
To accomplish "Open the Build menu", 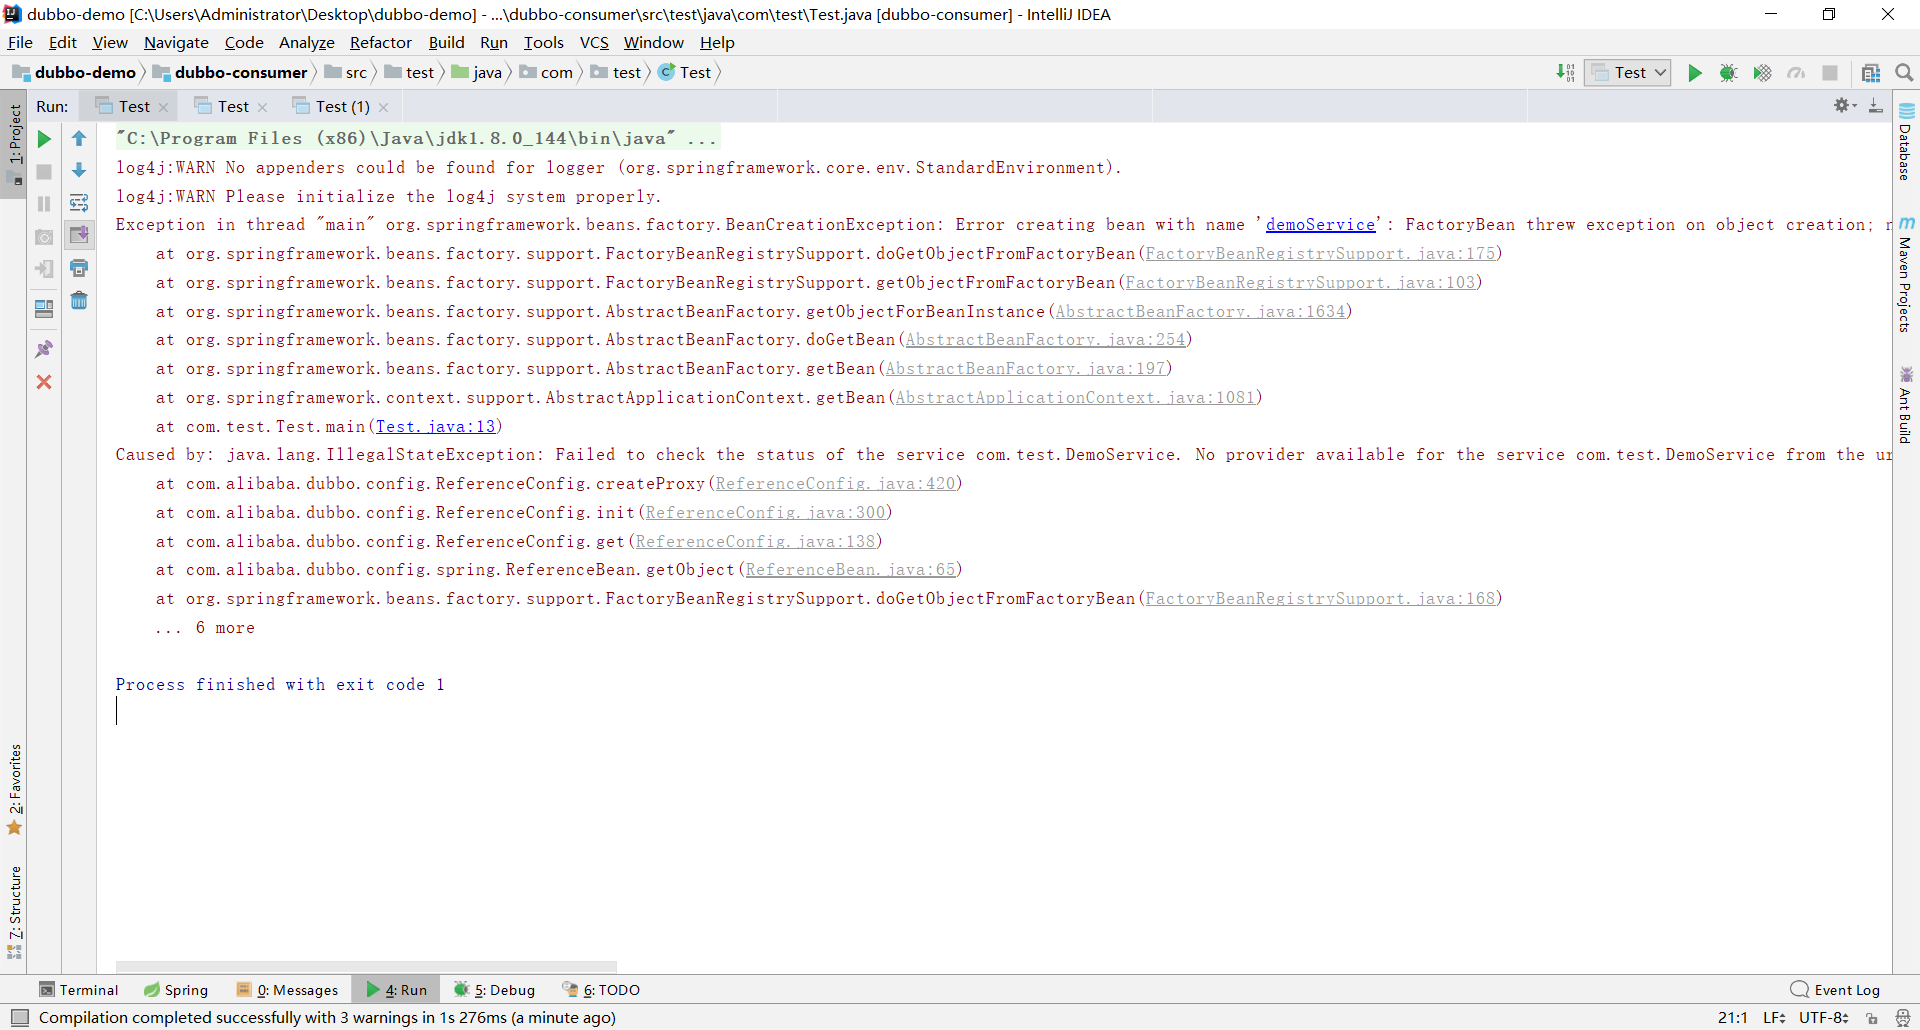I will pos(446,42).
